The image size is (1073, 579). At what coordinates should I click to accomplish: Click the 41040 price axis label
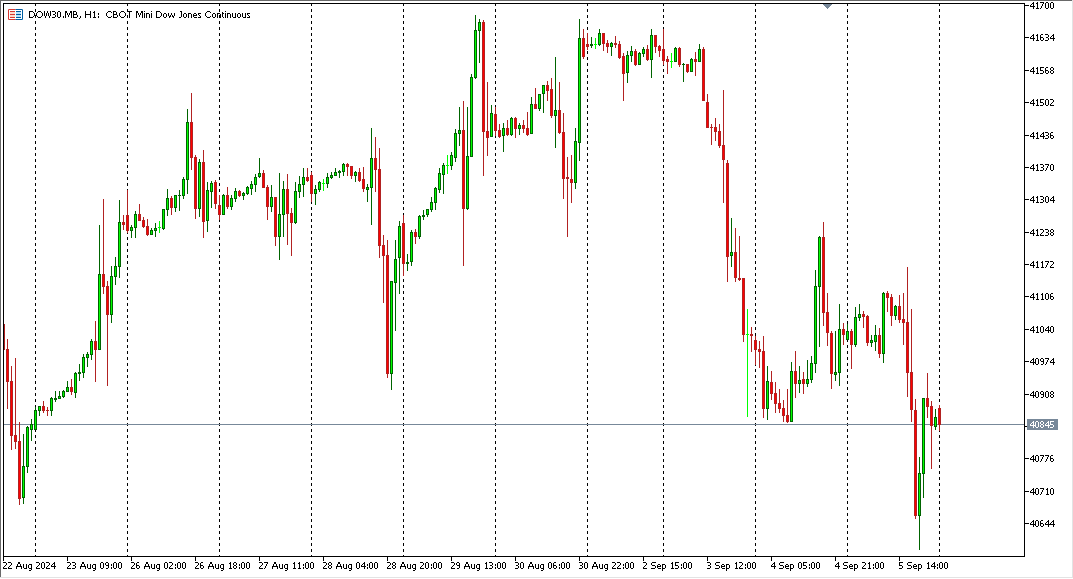click(x=1042, y=330)
